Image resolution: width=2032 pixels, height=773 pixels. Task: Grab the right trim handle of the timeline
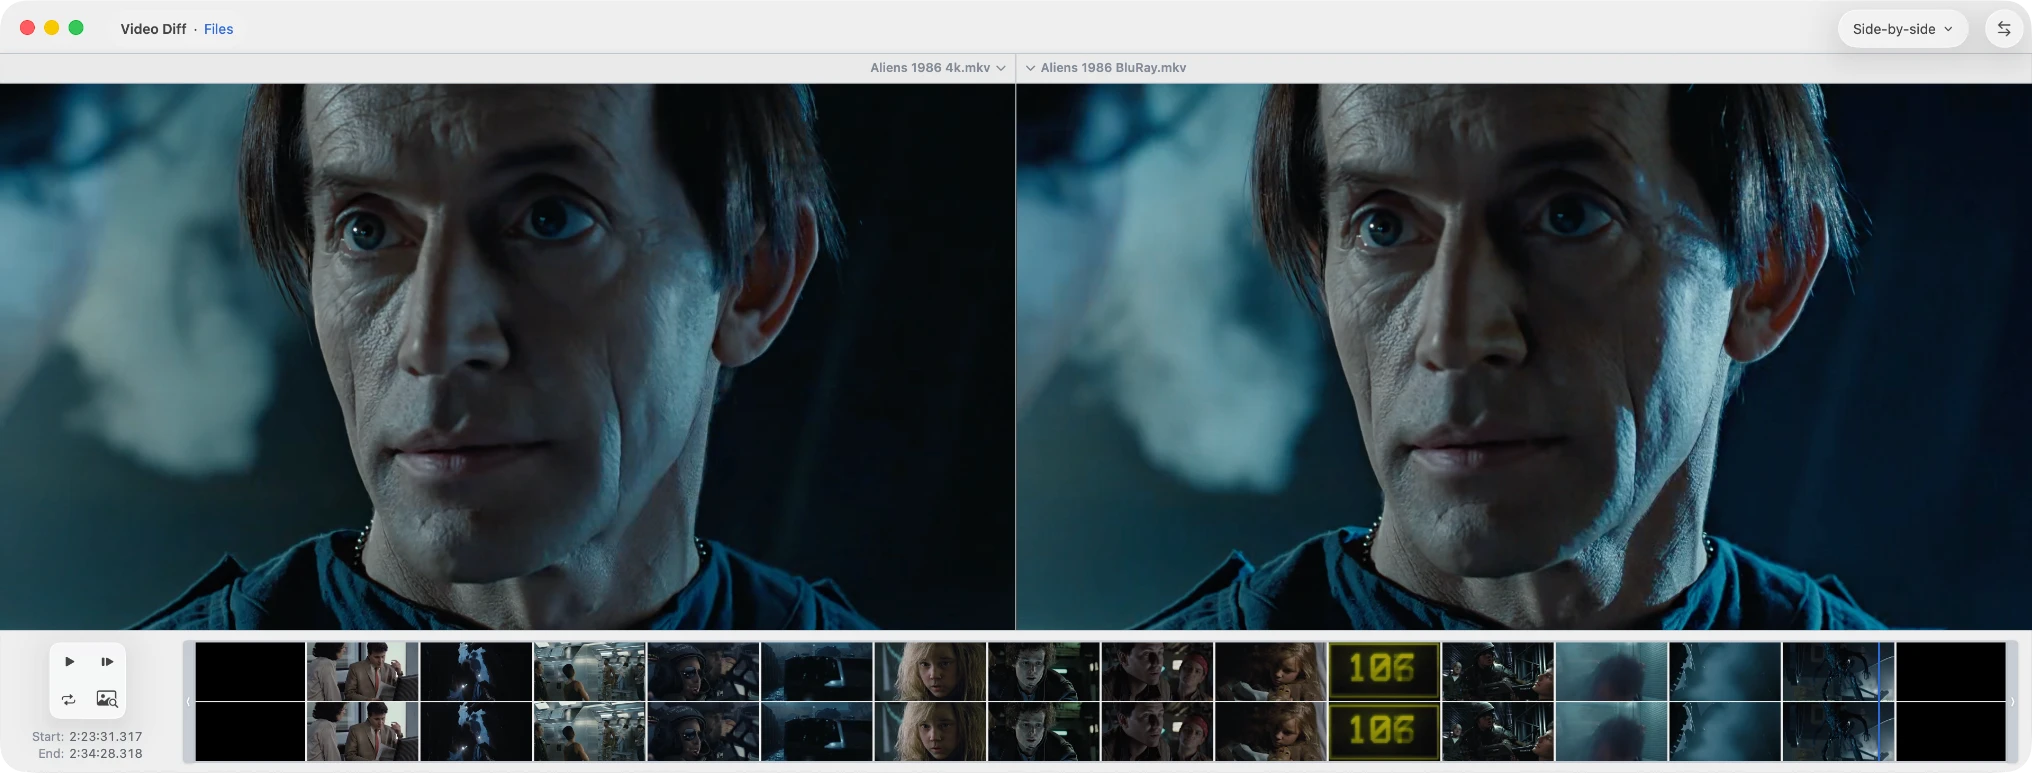[2012, 702]
